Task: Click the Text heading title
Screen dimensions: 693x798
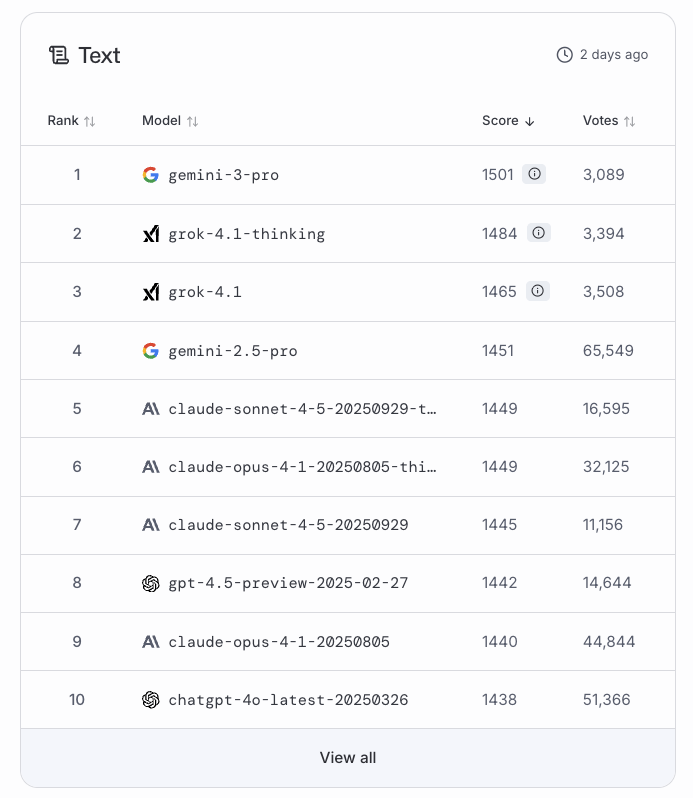Action: [100, 55]
